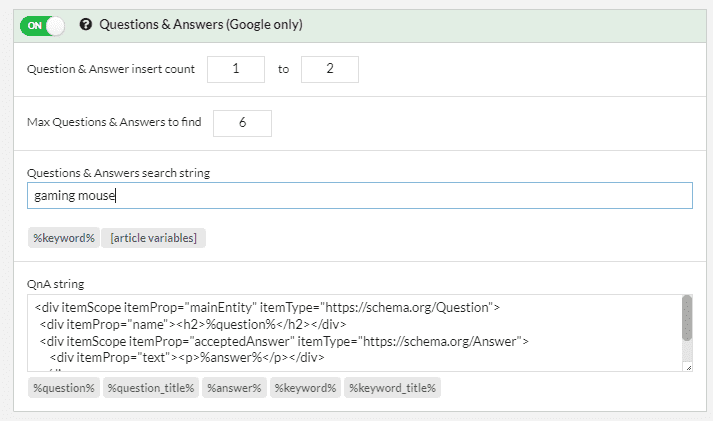Image resolution: width=713 pixels, height=421 pixels.
Task: Open the [article variables] button
Action: (154, 238)
